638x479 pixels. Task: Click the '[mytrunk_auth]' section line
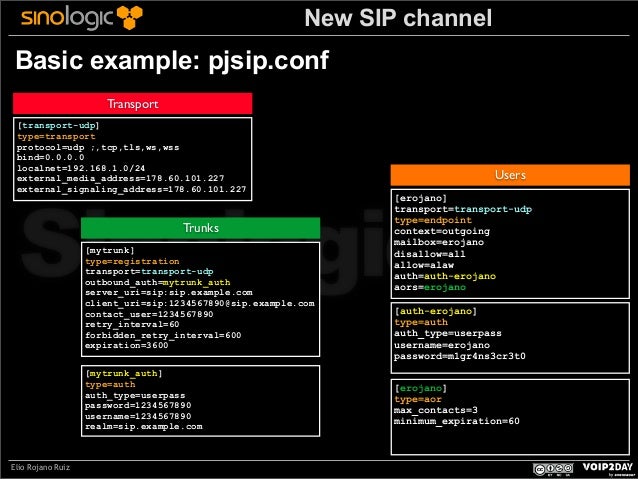pos(124,373)
